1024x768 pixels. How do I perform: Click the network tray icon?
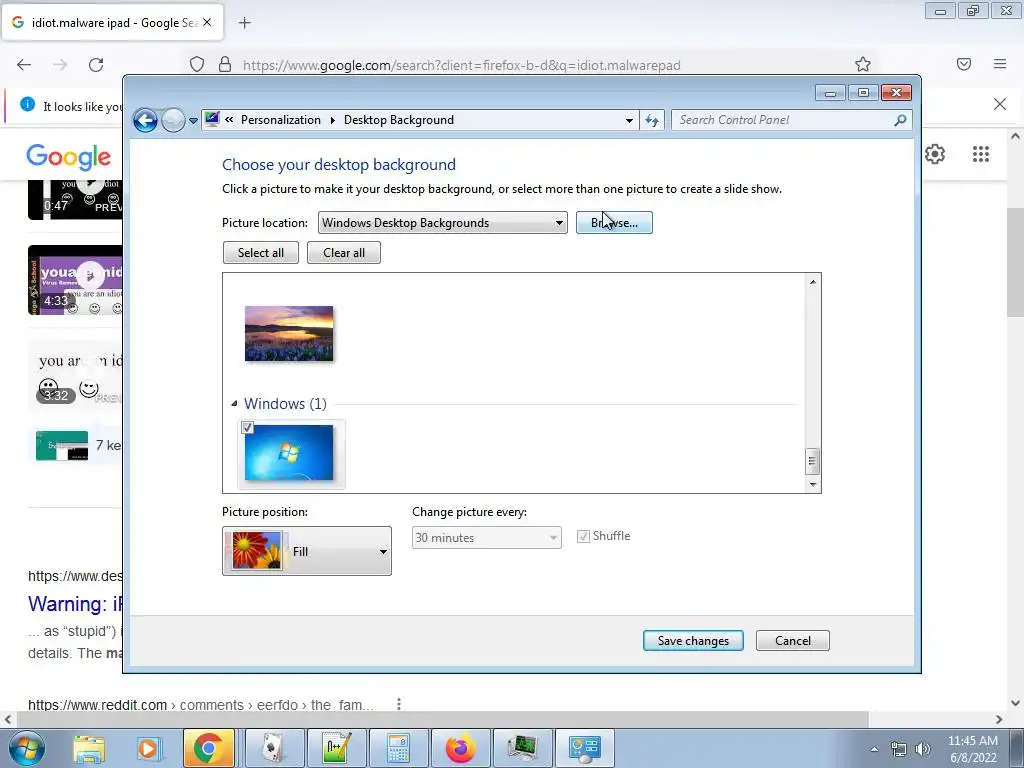point(899,749)
